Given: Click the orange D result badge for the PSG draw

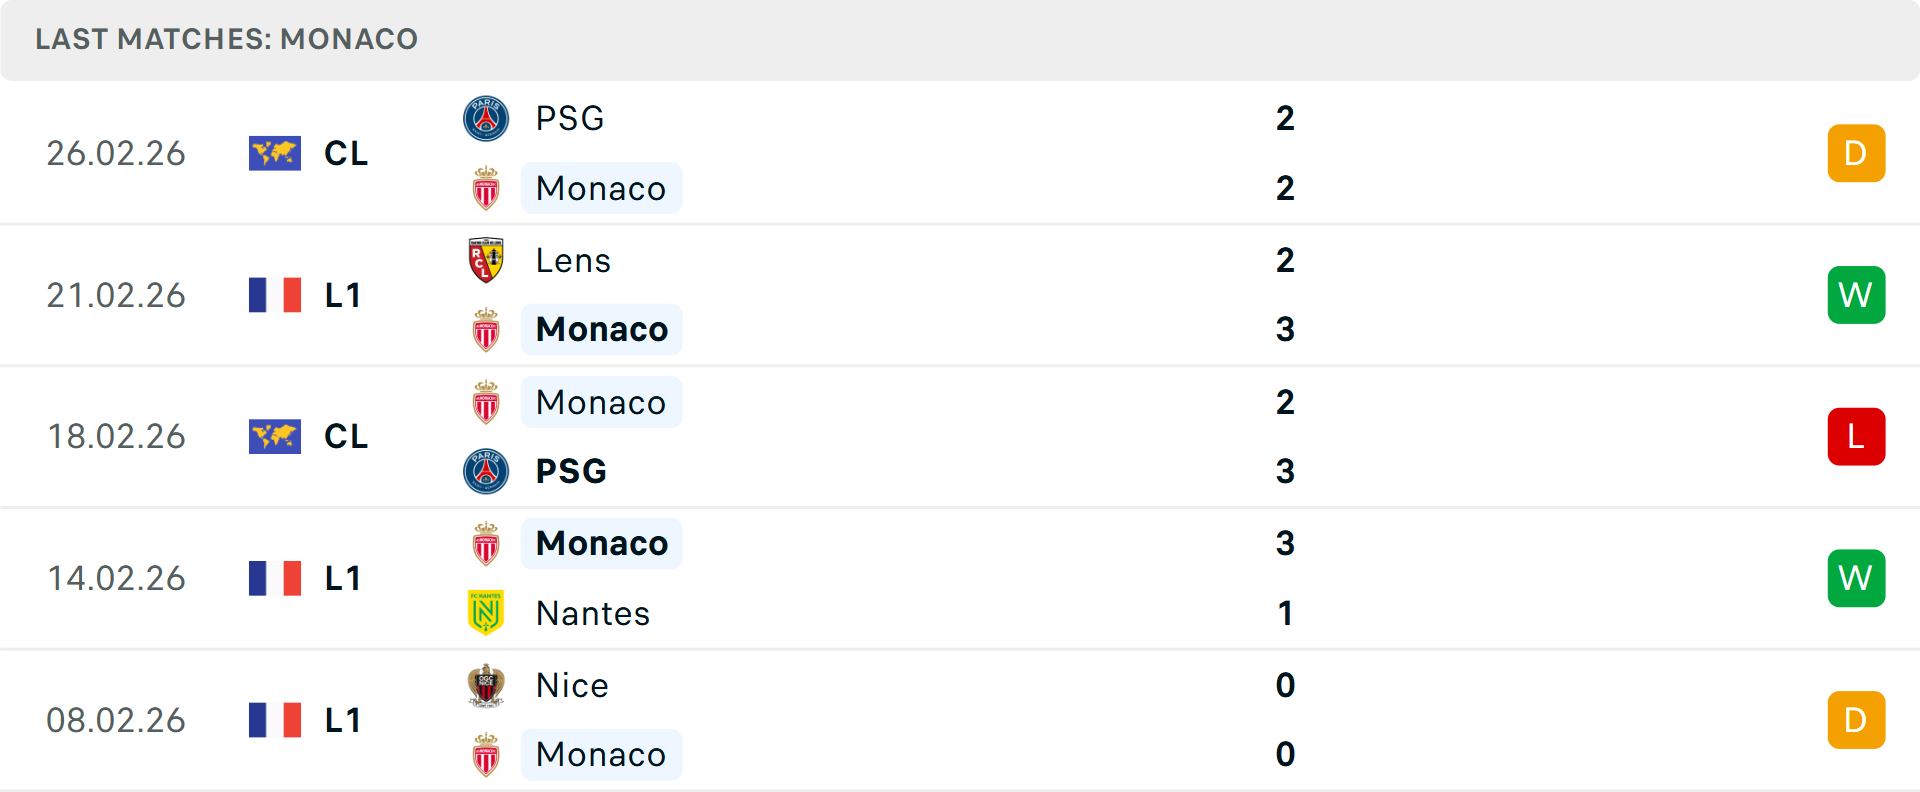Looking at the screenshot, I should point(1856,153).
